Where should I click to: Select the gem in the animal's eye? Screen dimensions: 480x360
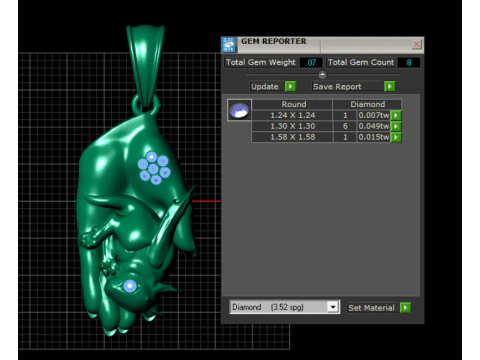coord(130,286)
